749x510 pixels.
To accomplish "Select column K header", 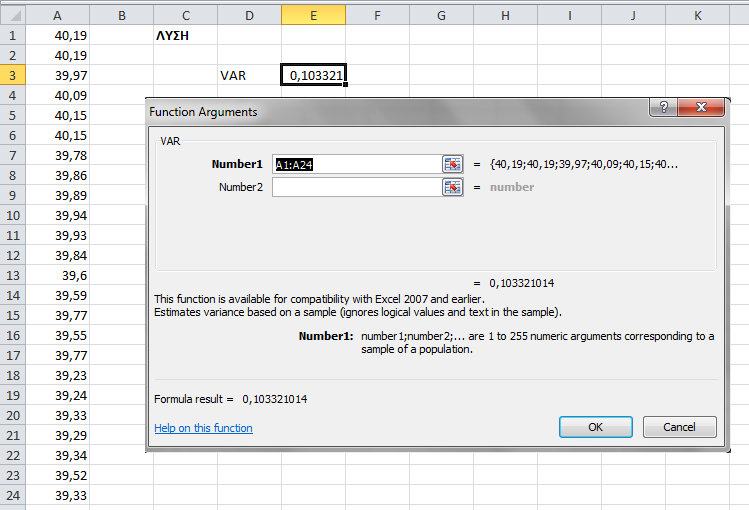I will coord(697,15).
